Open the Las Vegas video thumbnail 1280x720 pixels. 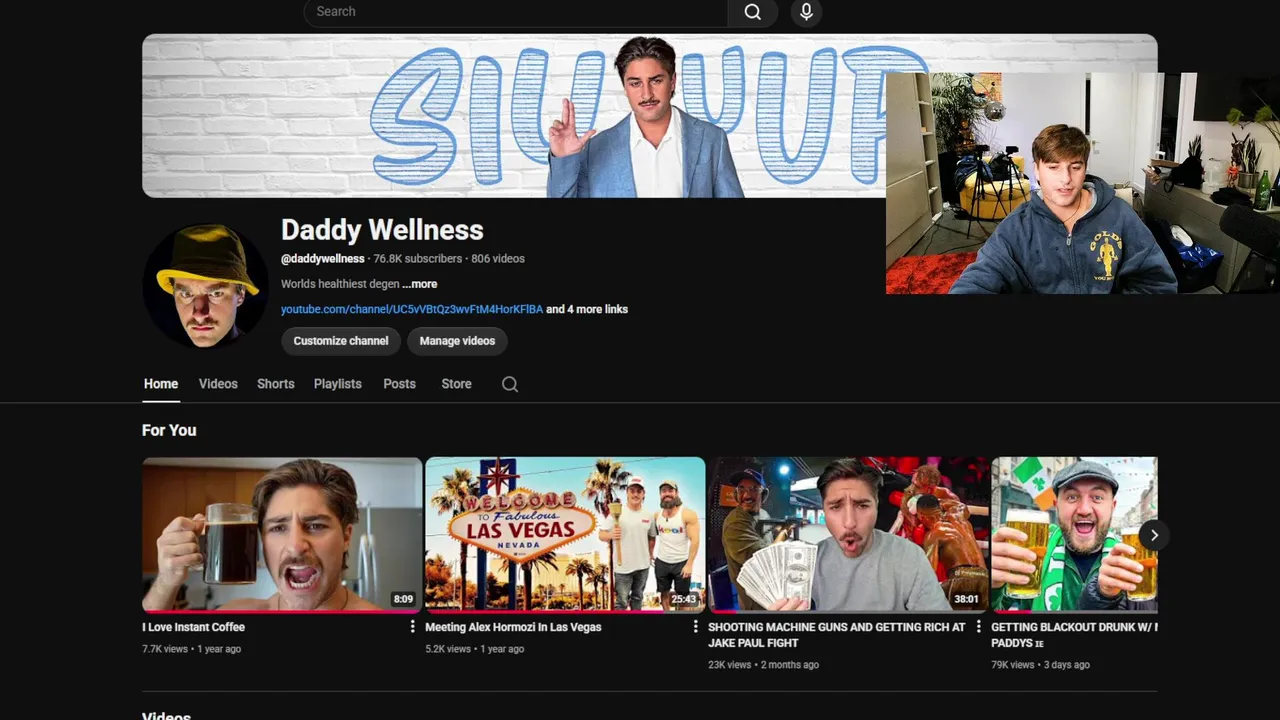coord(565,534)
